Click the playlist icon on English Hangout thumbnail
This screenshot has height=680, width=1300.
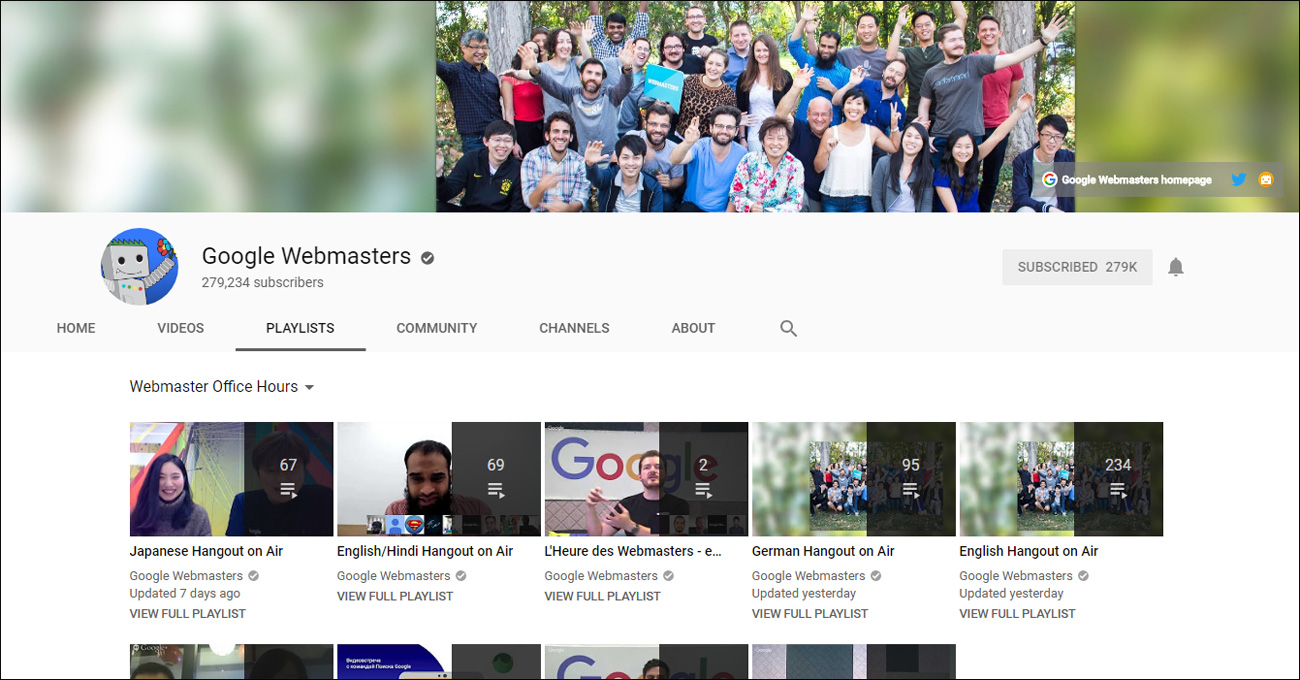click(1118, 490)
